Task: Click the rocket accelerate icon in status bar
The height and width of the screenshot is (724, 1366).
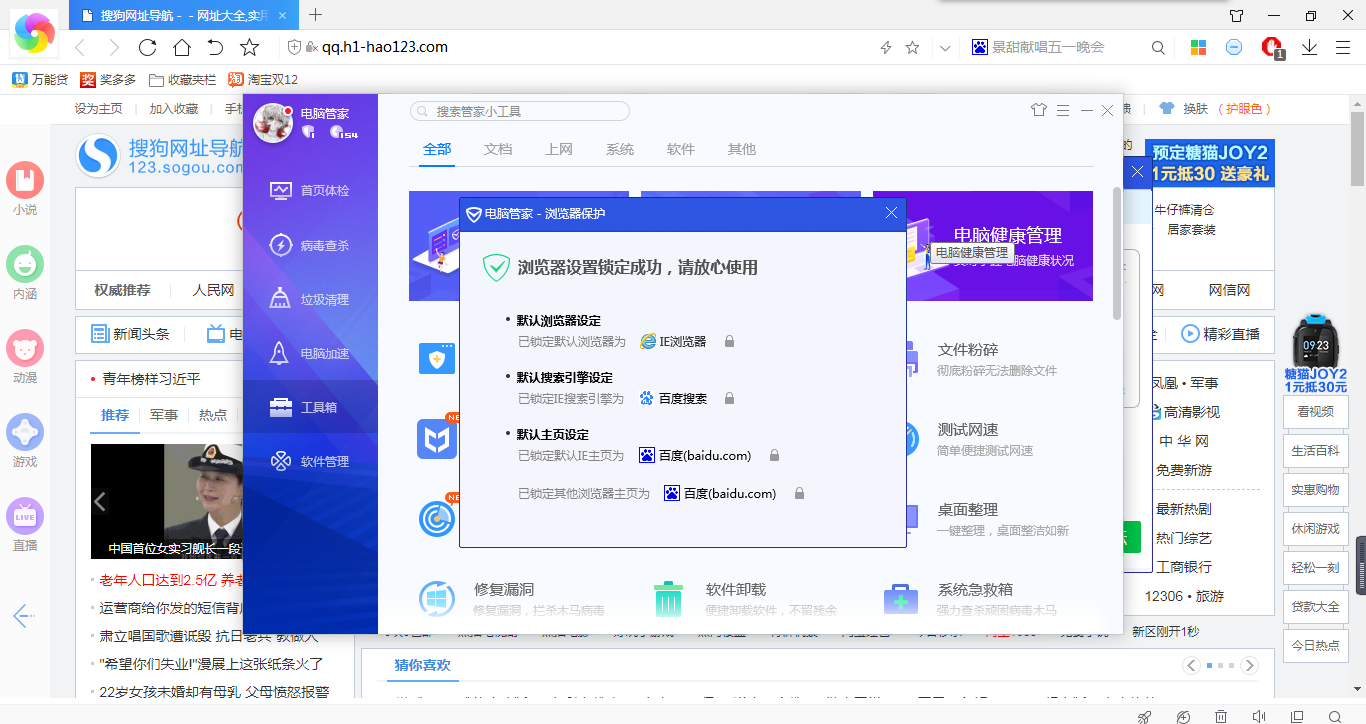Action: tap(1145, 716)
